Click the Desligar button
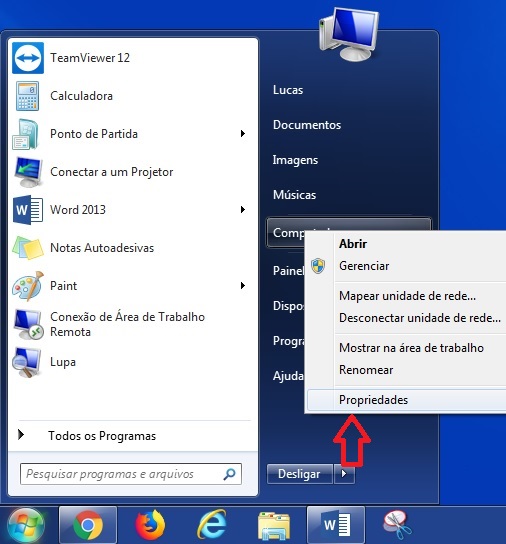506x544 pixels. tap(300, 474)
